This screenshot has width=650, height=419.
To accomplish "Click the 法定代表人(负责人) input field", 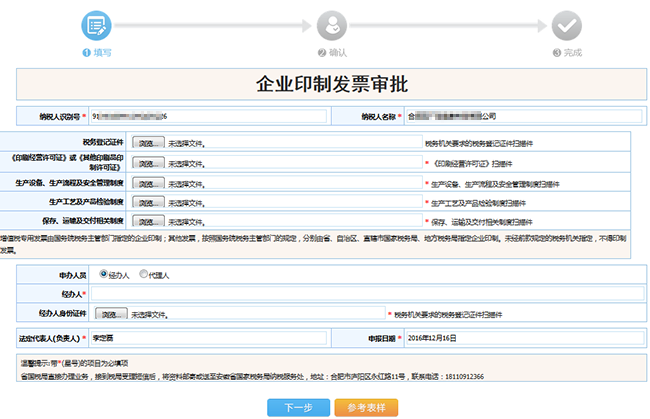I will click(208, 338).
